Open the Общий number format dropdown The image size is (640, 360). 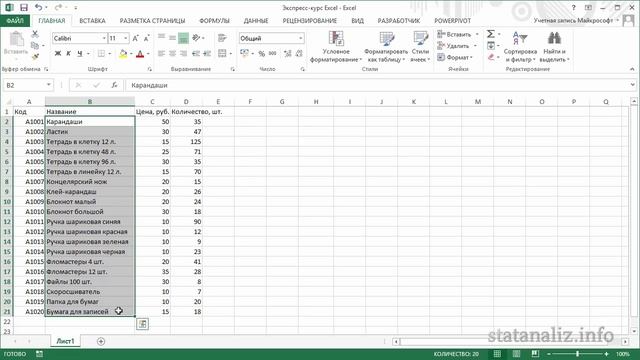[301, 38]
